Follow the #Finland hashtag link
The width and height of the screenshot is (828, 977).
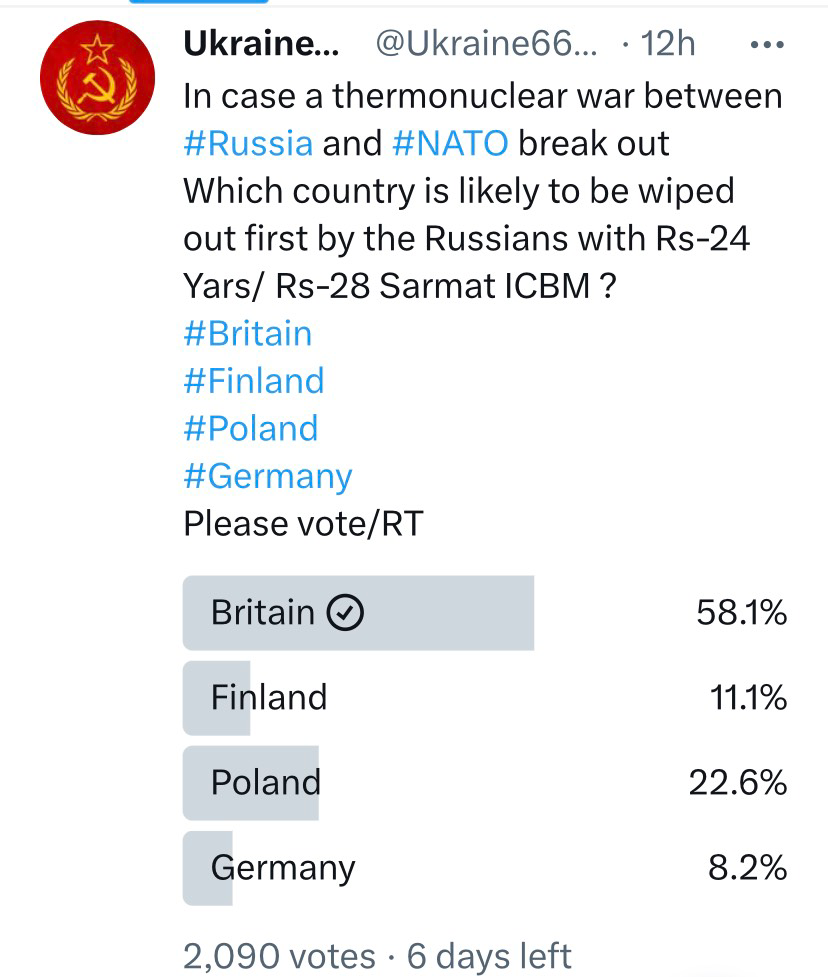pos(254,381)
